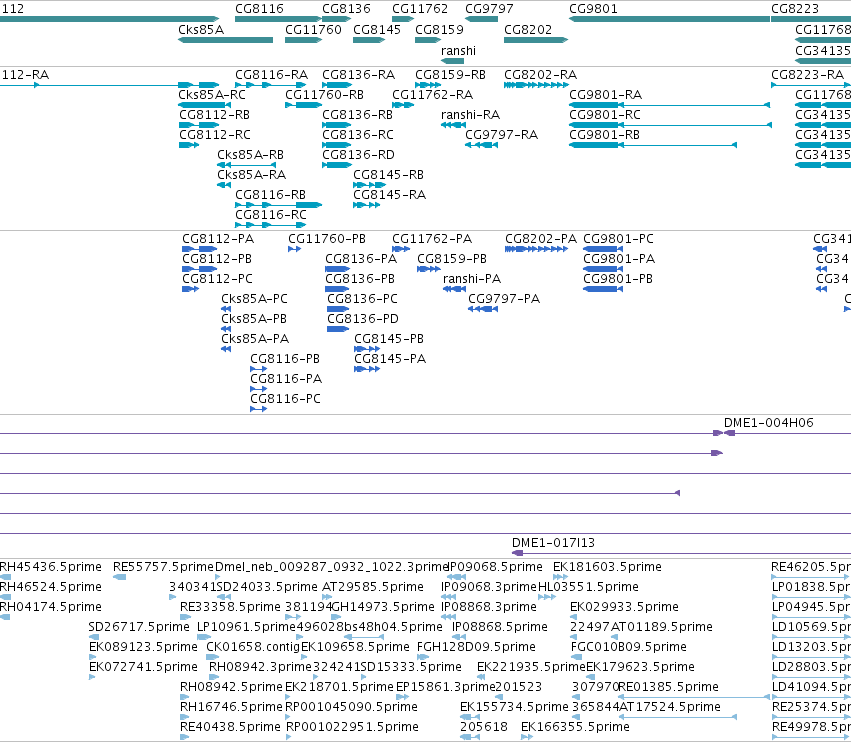Click the CG8159-RB transcript label
Viewport: 851px width, 742px height.
(x=450, y=75)
